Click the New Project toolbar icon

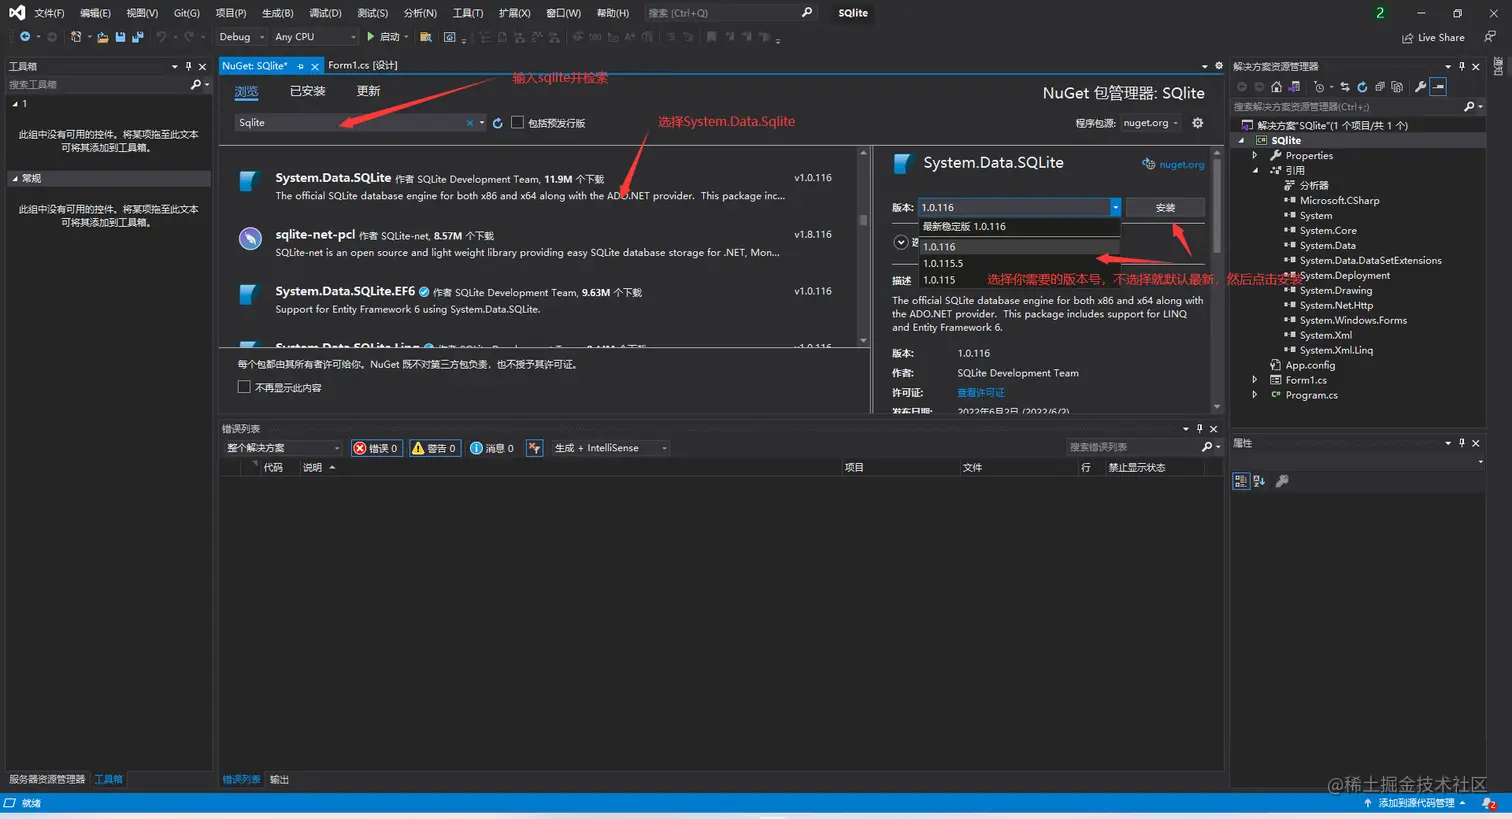76,37
